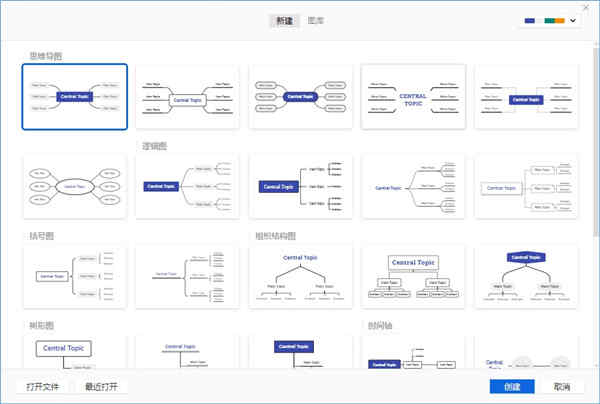Select the org chart template with boxed Central Topic
The width and height of the screenshot is (600, 404).
click(413, 277)
